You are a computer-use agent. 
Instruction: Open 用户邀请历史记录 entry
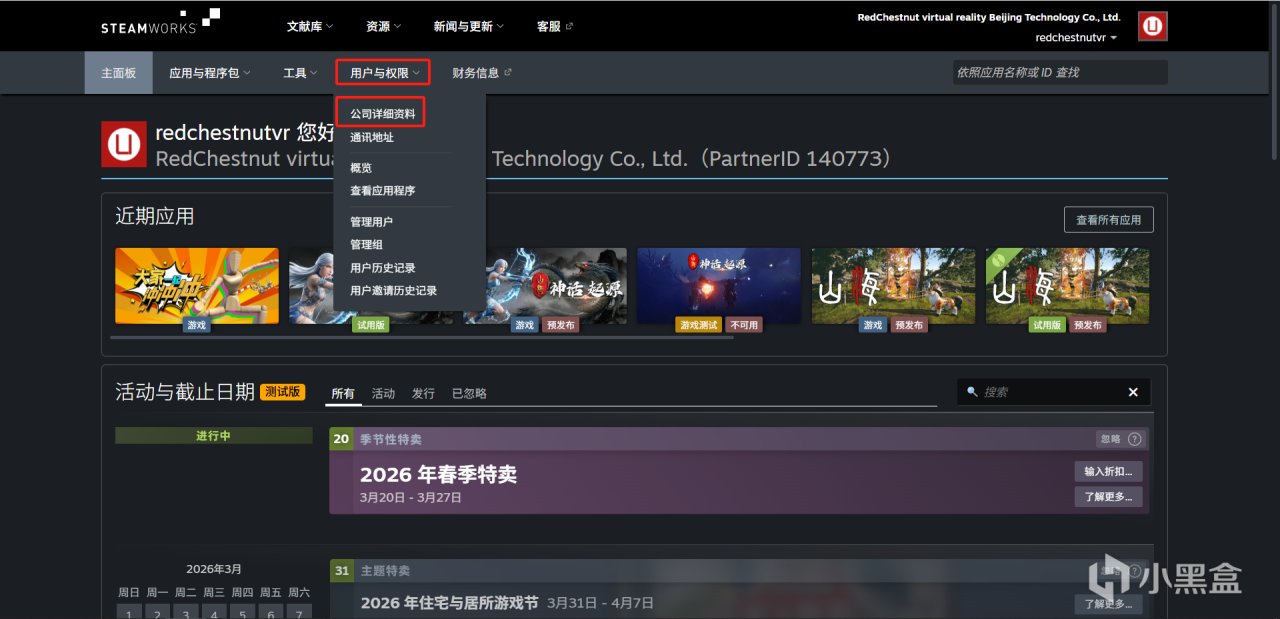393,290
